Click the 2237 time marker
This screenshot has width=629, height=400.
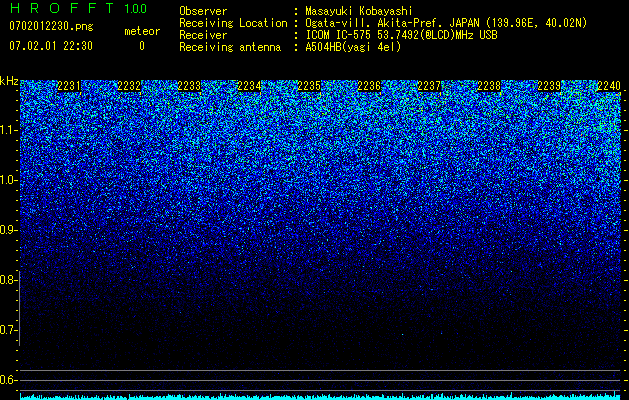pos(429,86)
